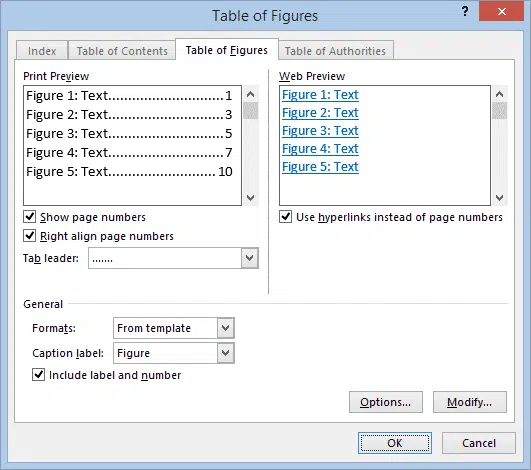The width and height of the screenshot is (531, 470).
Task: Toggle Include label and number checkbox
Action: click(38, 375)
